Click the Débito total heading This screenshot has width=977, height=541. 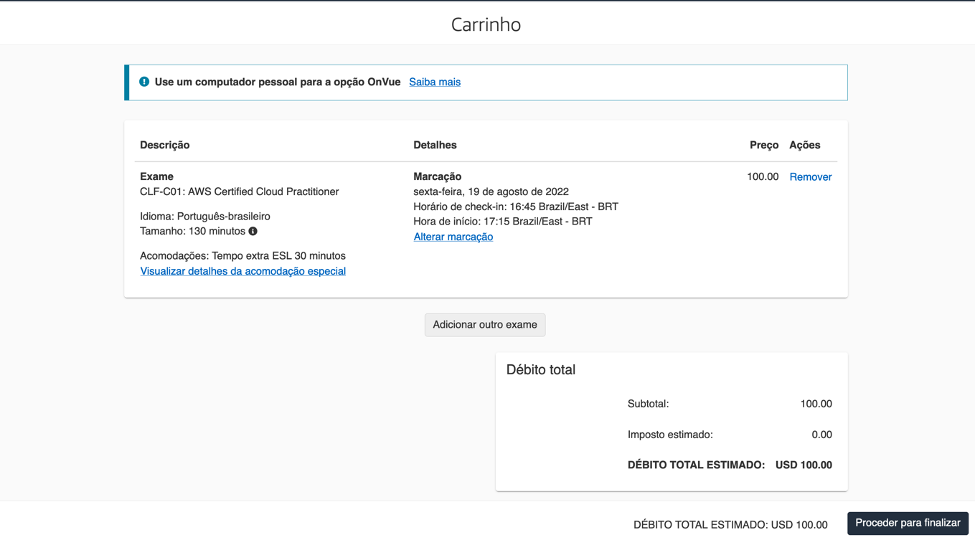click(541, 370)
